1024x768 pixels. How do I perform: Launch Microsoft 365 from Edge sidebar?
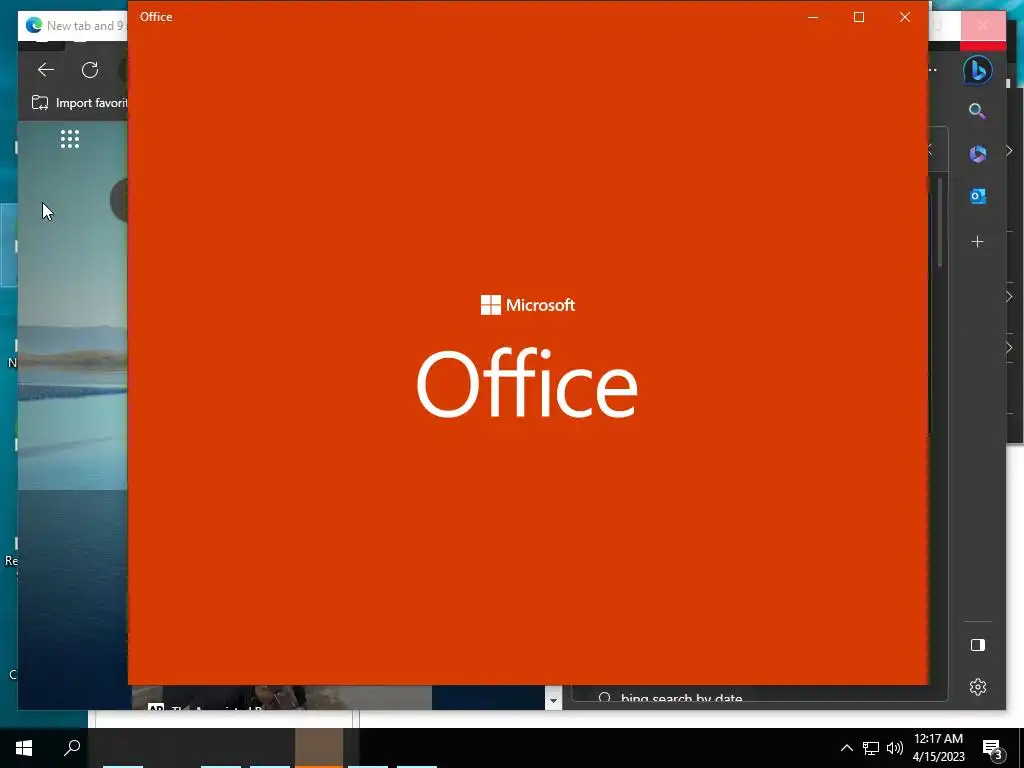tap(978, 154)
